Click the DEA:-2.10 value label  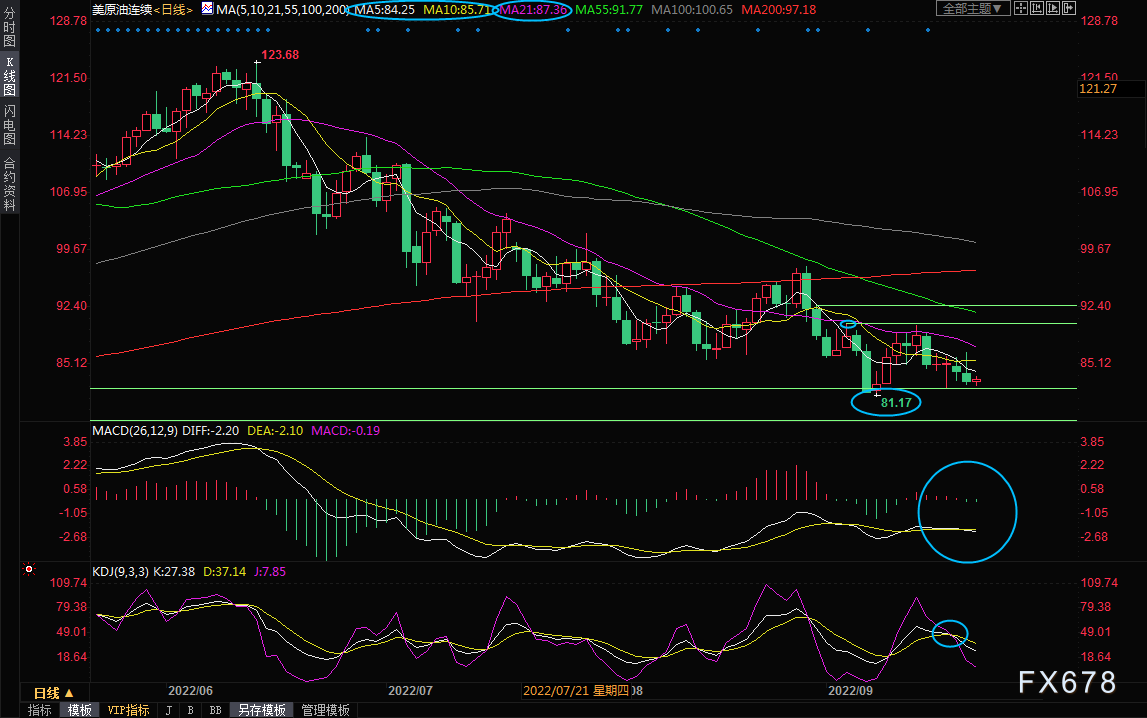click(x=275, y=431)
